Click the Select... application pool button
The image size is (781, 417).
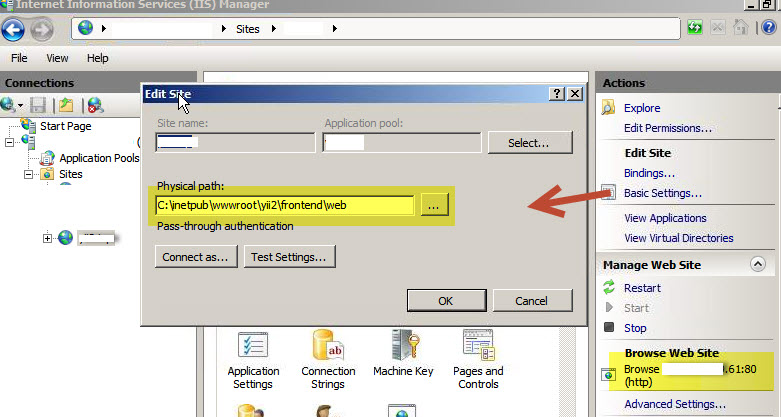[x=530, y=143]
